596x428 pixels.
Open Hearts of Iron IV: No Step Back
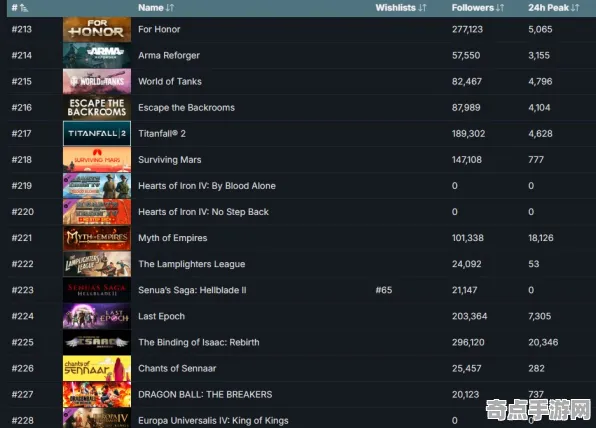(x=203, y=212)
